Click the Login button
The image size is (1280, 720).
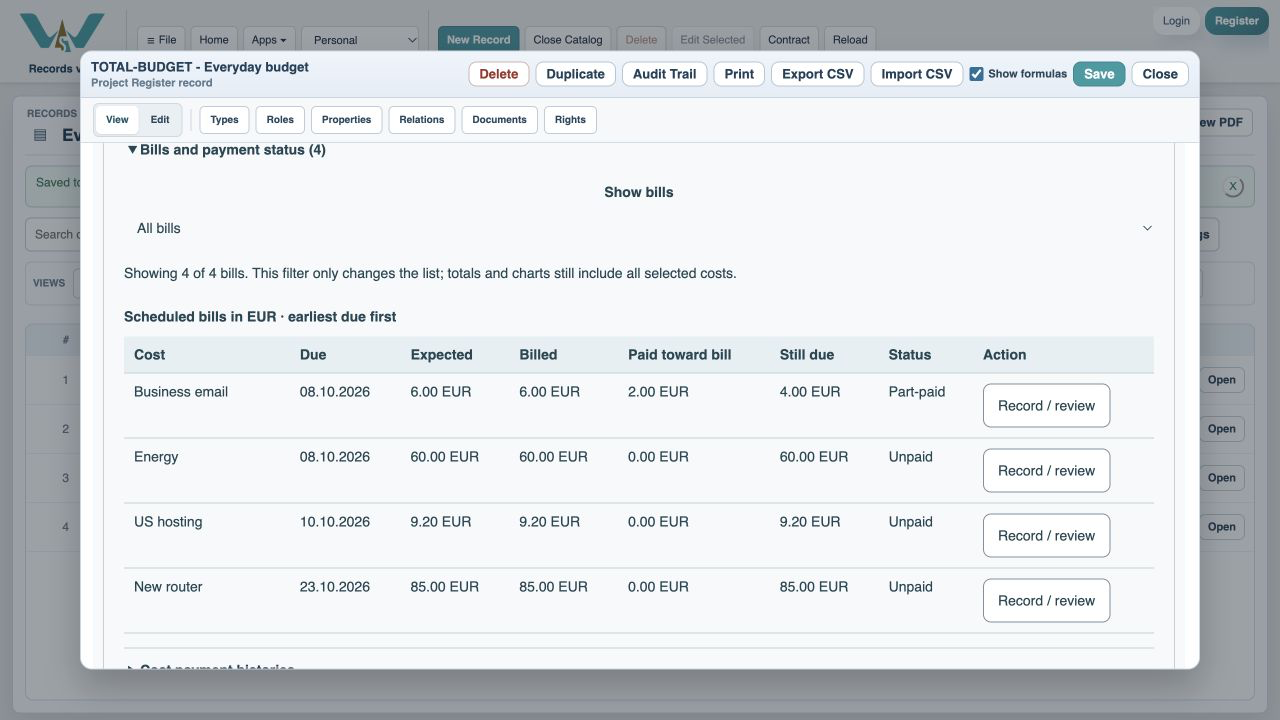1176,21
